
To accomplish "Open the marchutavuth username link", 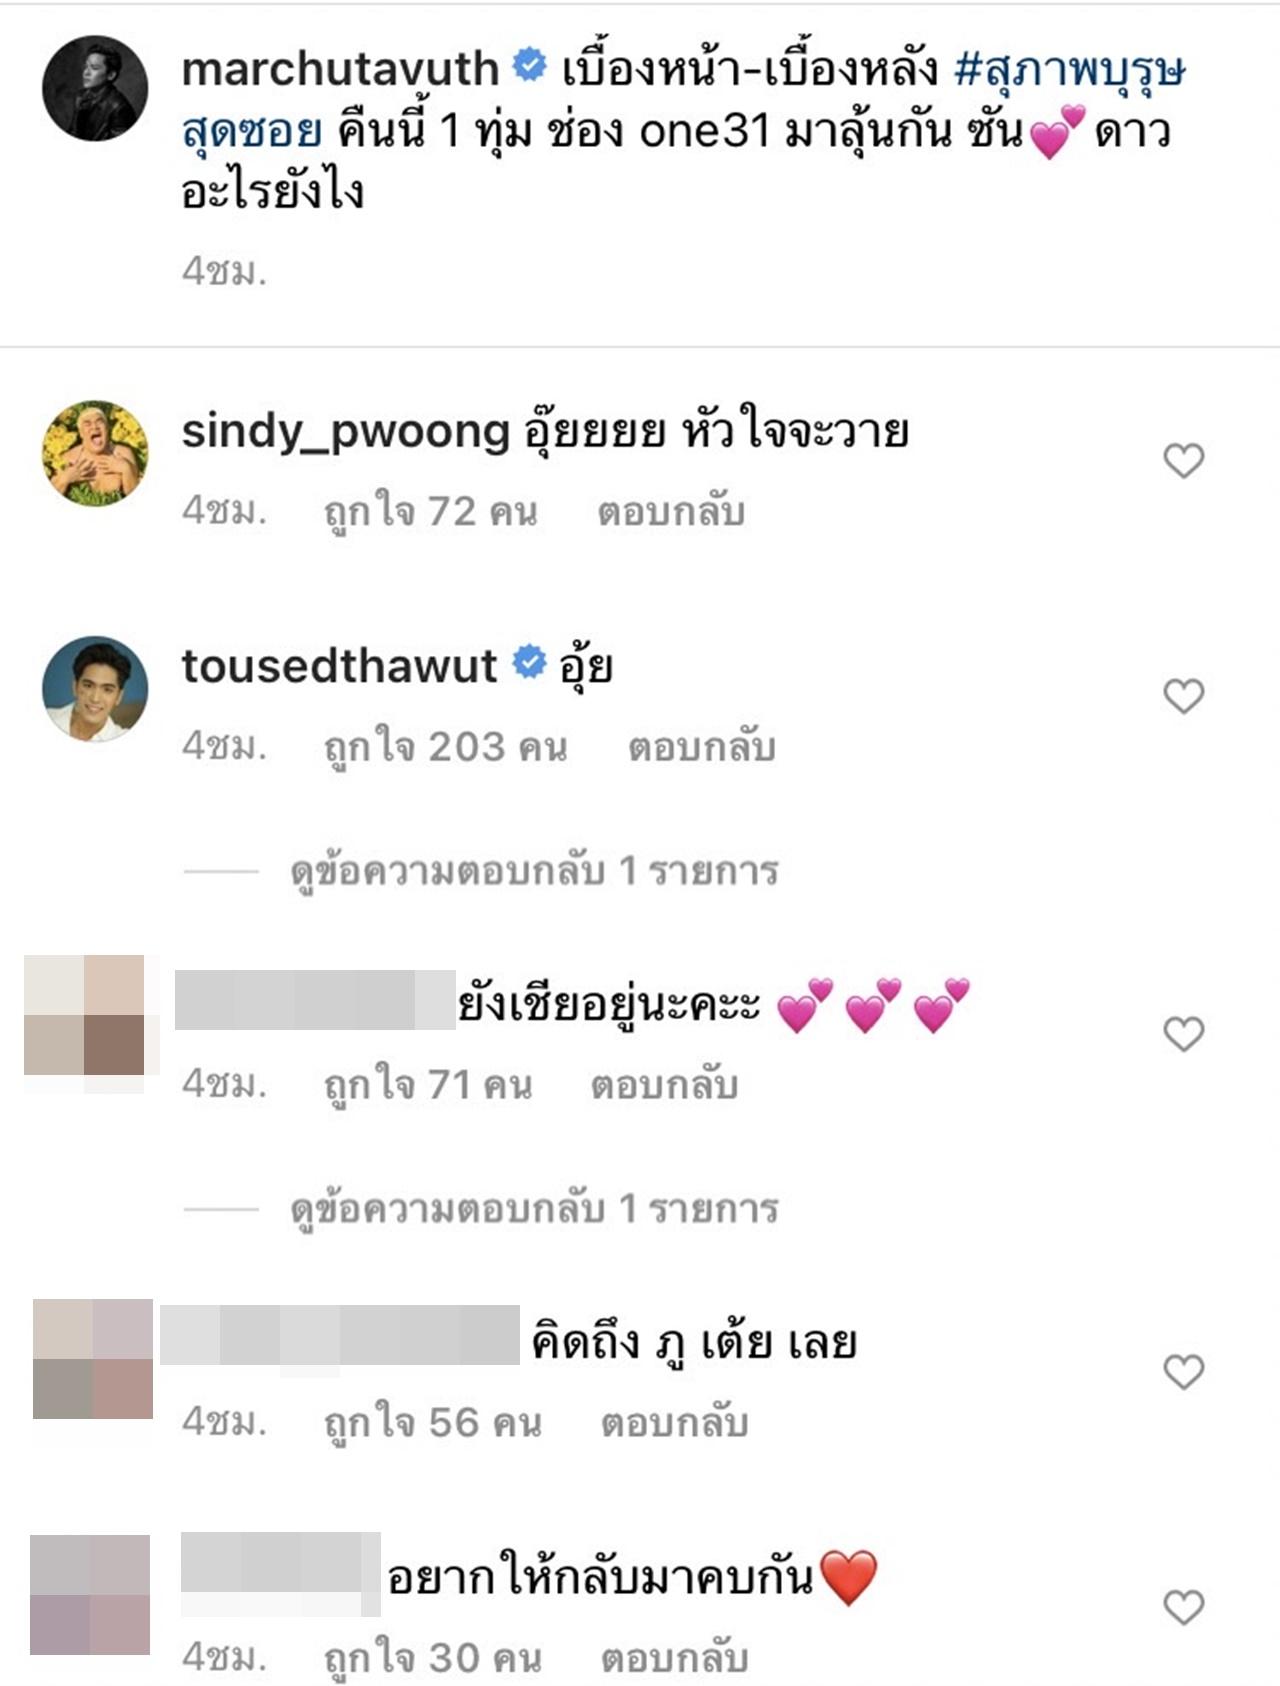I will (x=340, y=69).
